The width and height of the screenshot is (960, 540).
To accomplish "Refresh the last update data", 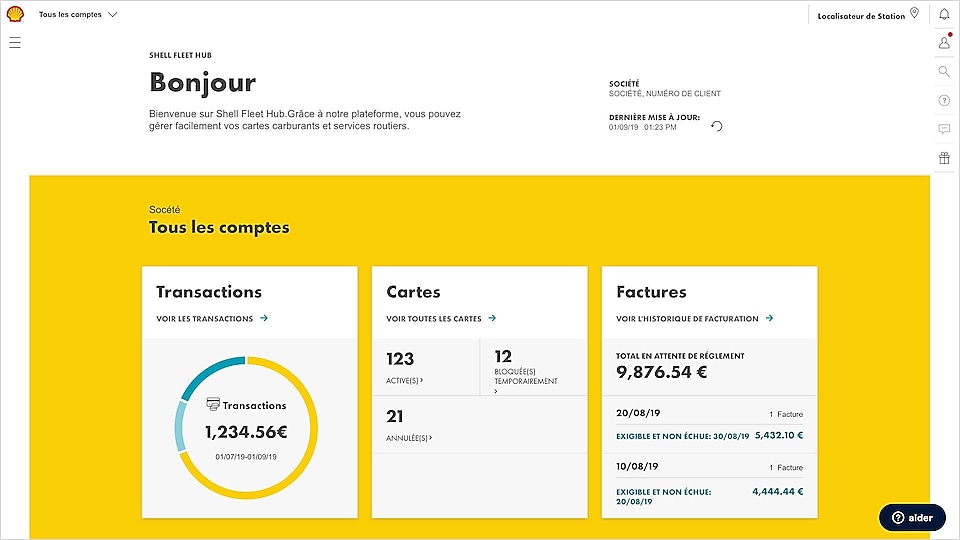I will [x=717, y=126].
